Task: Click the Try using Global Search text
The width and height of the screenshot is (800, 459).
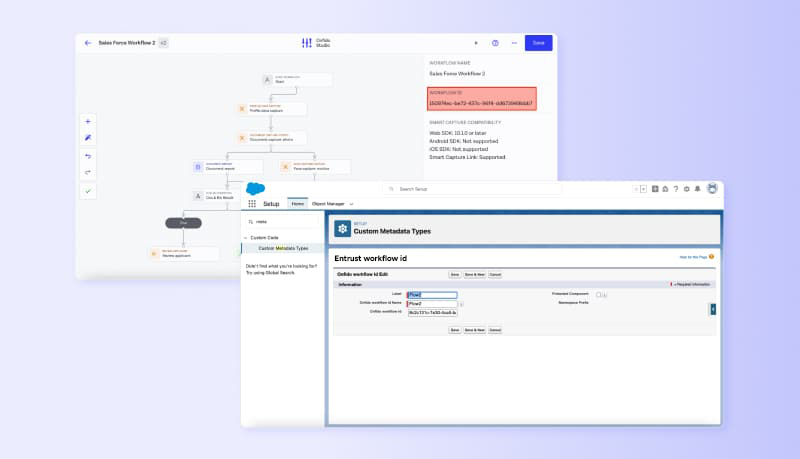Action: point(270,273)
